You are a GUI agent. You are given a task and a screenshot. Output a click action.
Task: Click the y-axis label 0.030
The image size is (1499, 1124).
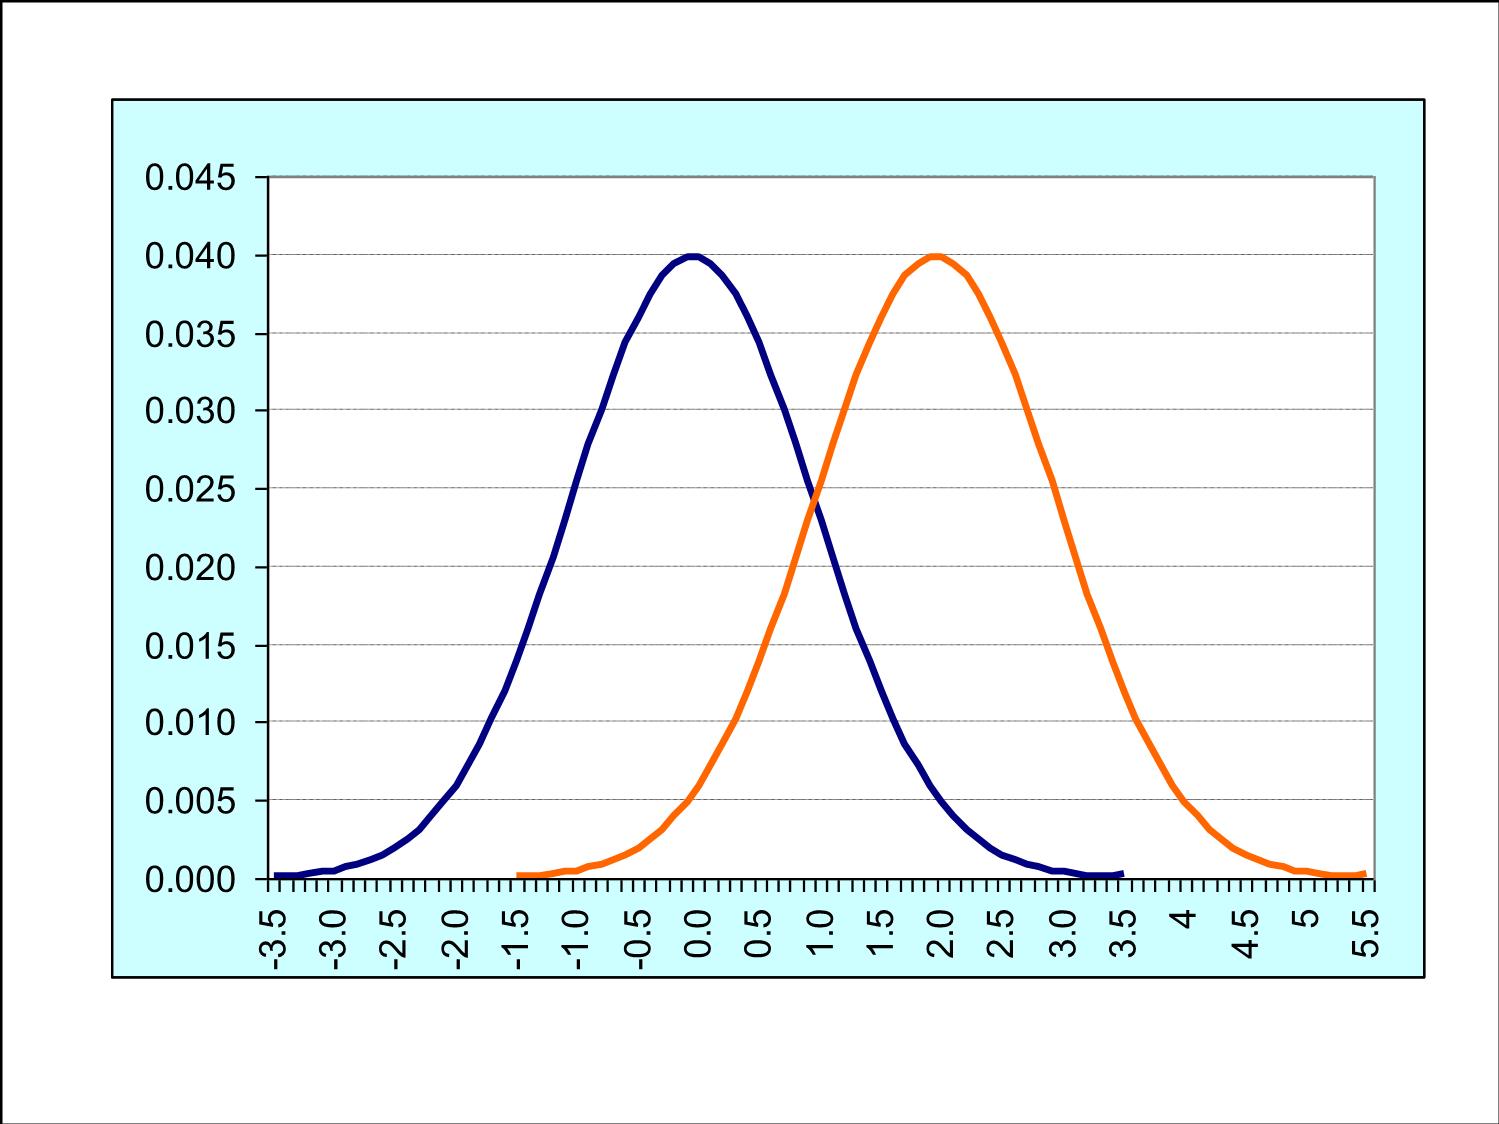click(191, 411)
